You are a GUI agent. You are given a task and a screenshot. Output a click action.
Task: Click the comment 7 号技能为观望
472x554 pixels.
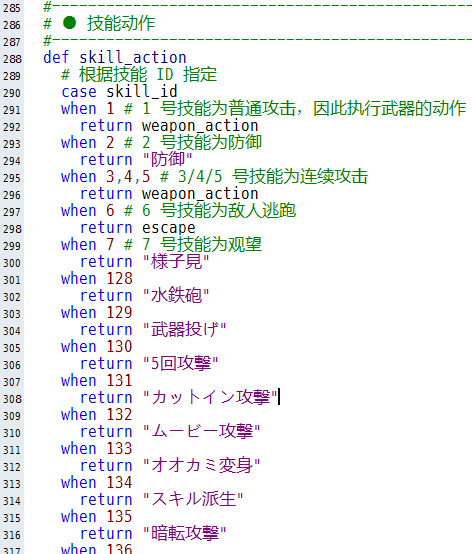pyautogui.click(x=202, y=244)
